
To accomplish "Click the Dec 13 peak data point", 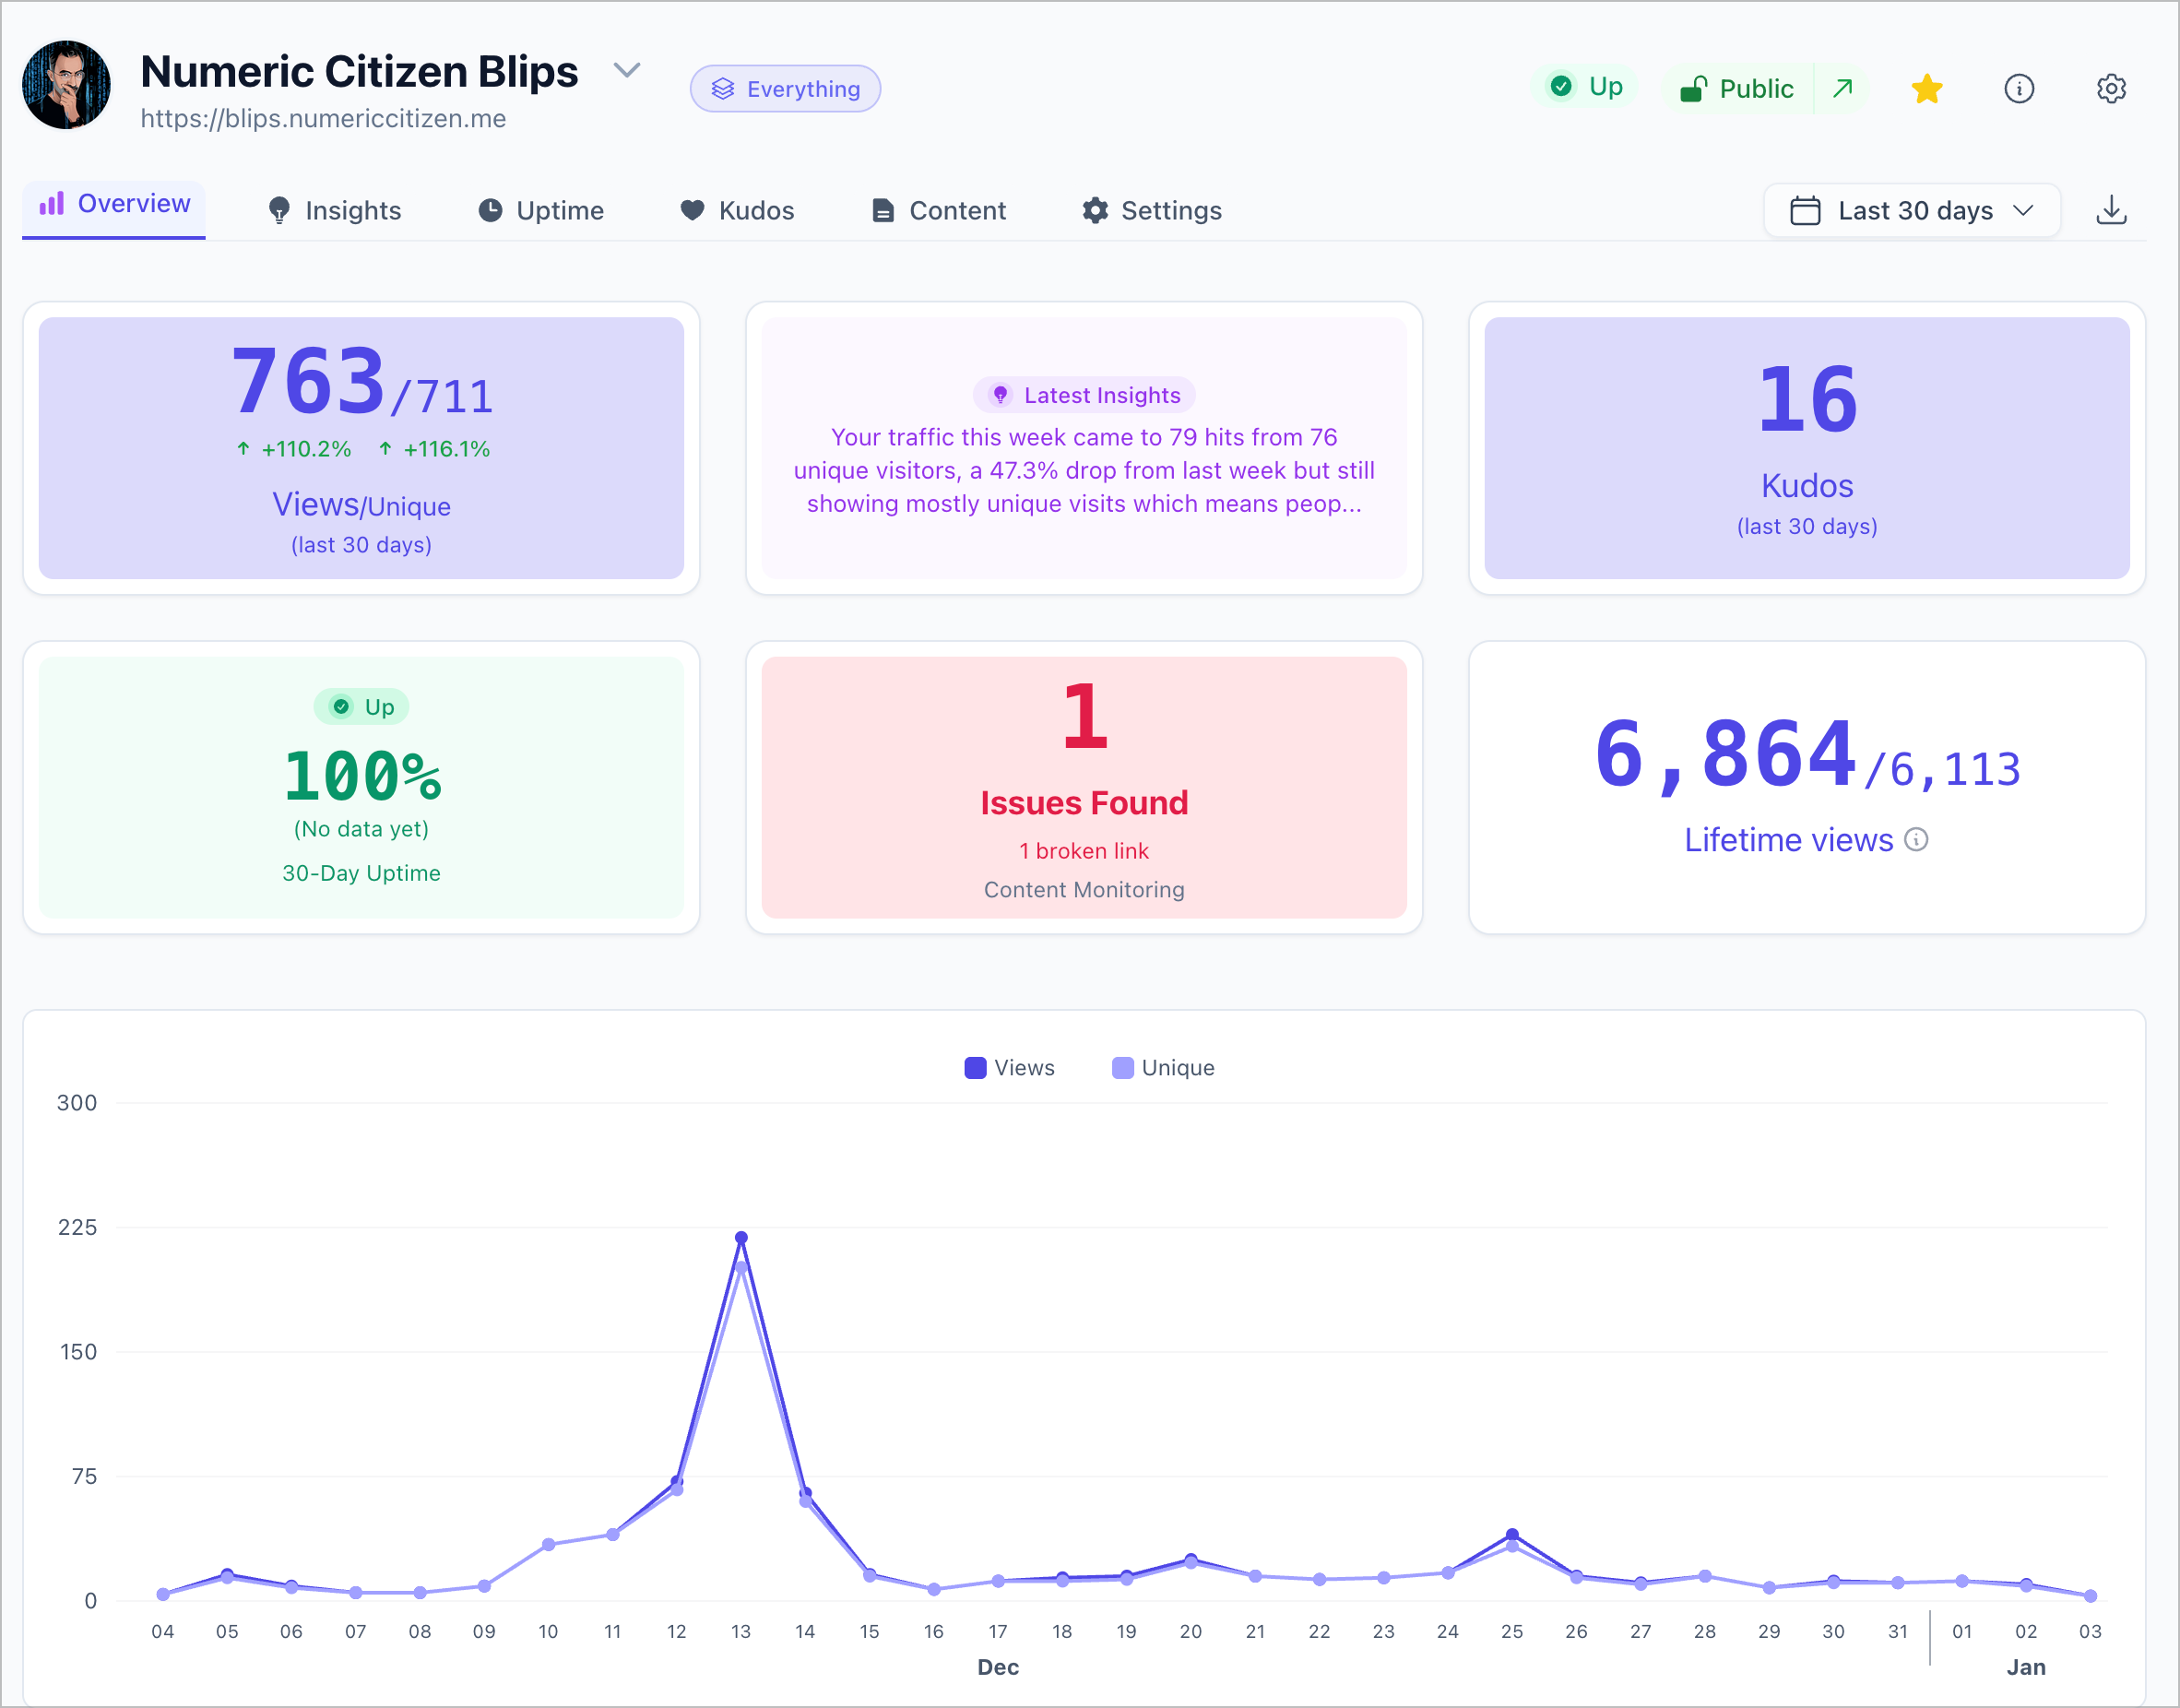I will (741, 1238).
